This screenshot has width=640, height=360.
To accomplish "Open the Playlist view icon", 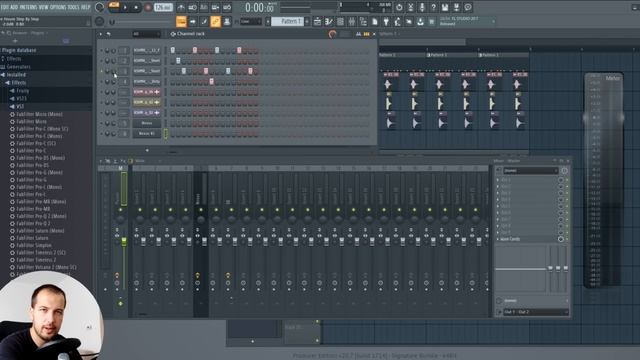I will (x=317, y=22).
